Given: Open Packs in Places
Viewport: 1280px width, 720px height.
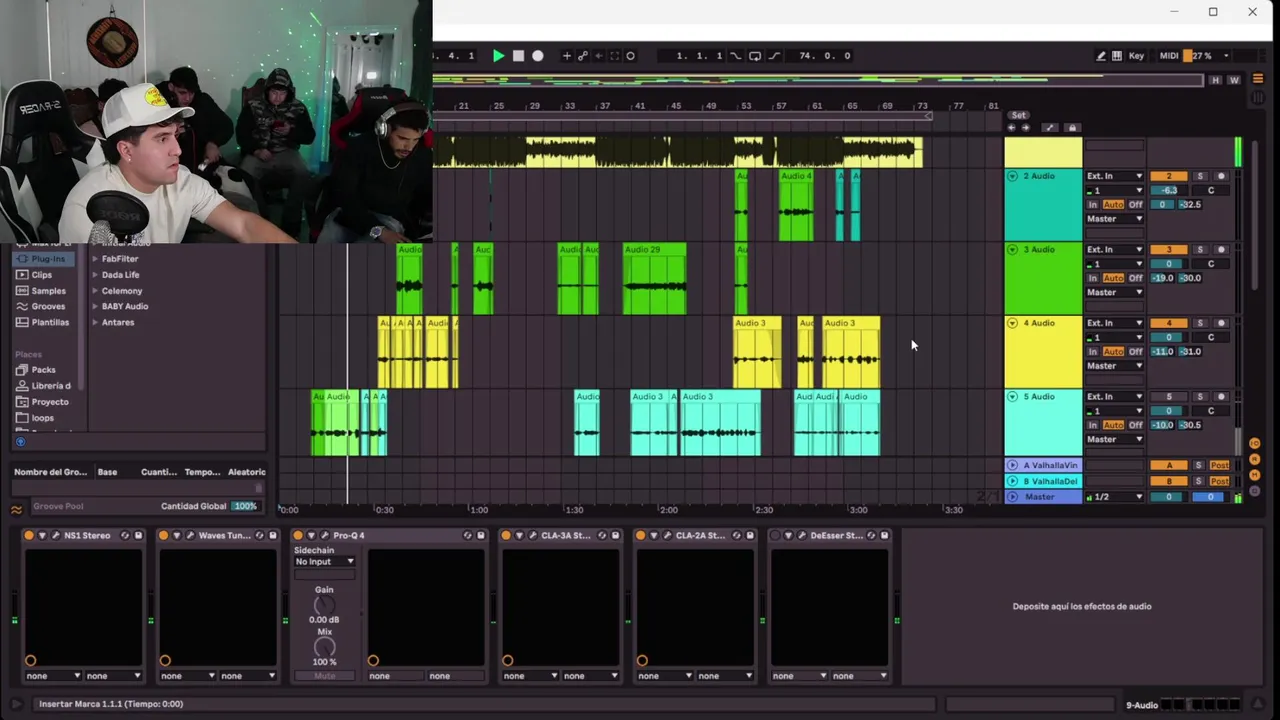Looking at the screenshot, I should click(x=43, y=370).
